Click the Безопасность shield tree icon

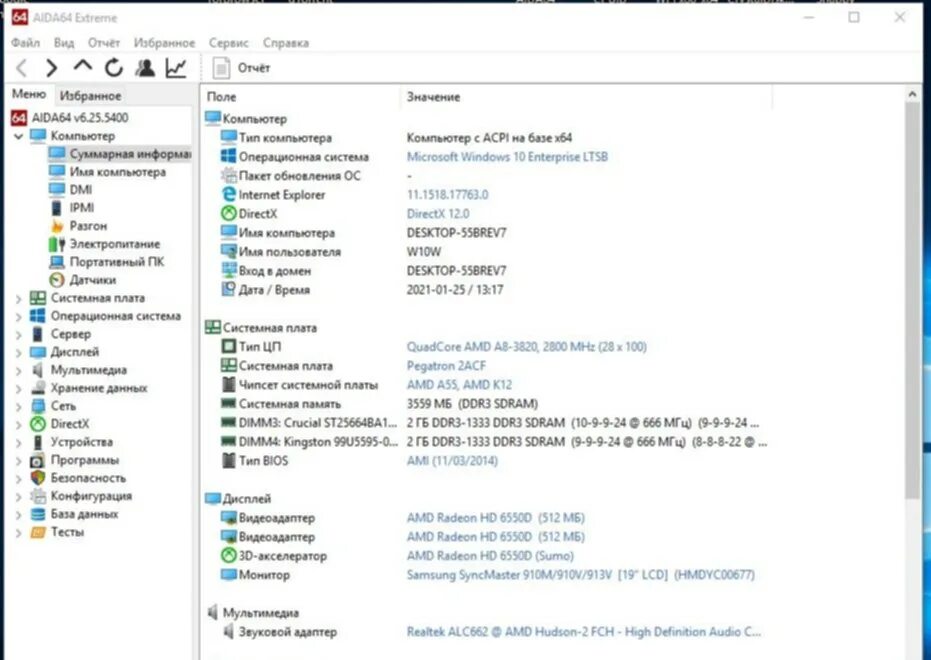38,478
